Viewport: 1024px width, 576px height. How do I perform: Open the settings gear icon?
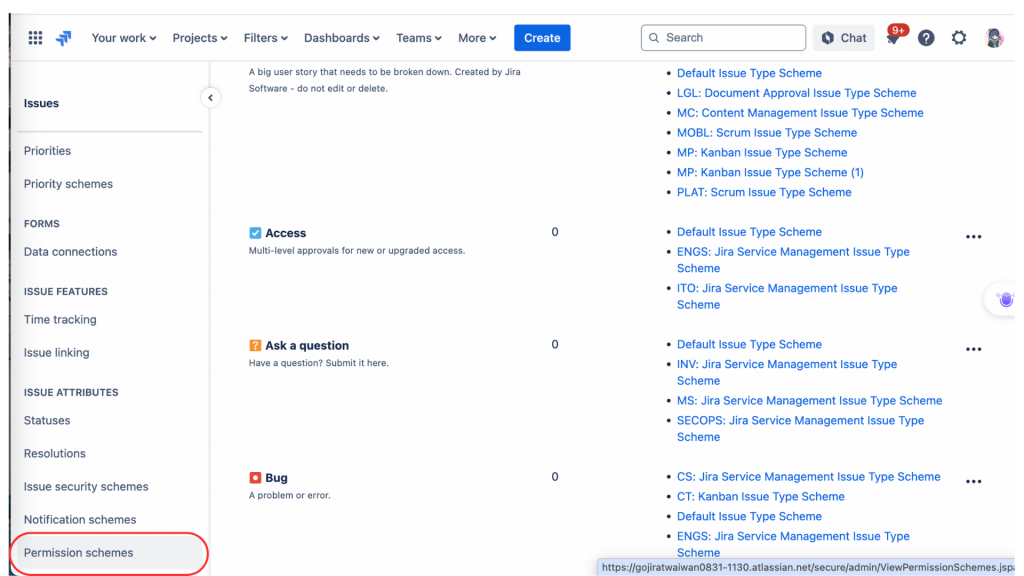tap(959, 38)
